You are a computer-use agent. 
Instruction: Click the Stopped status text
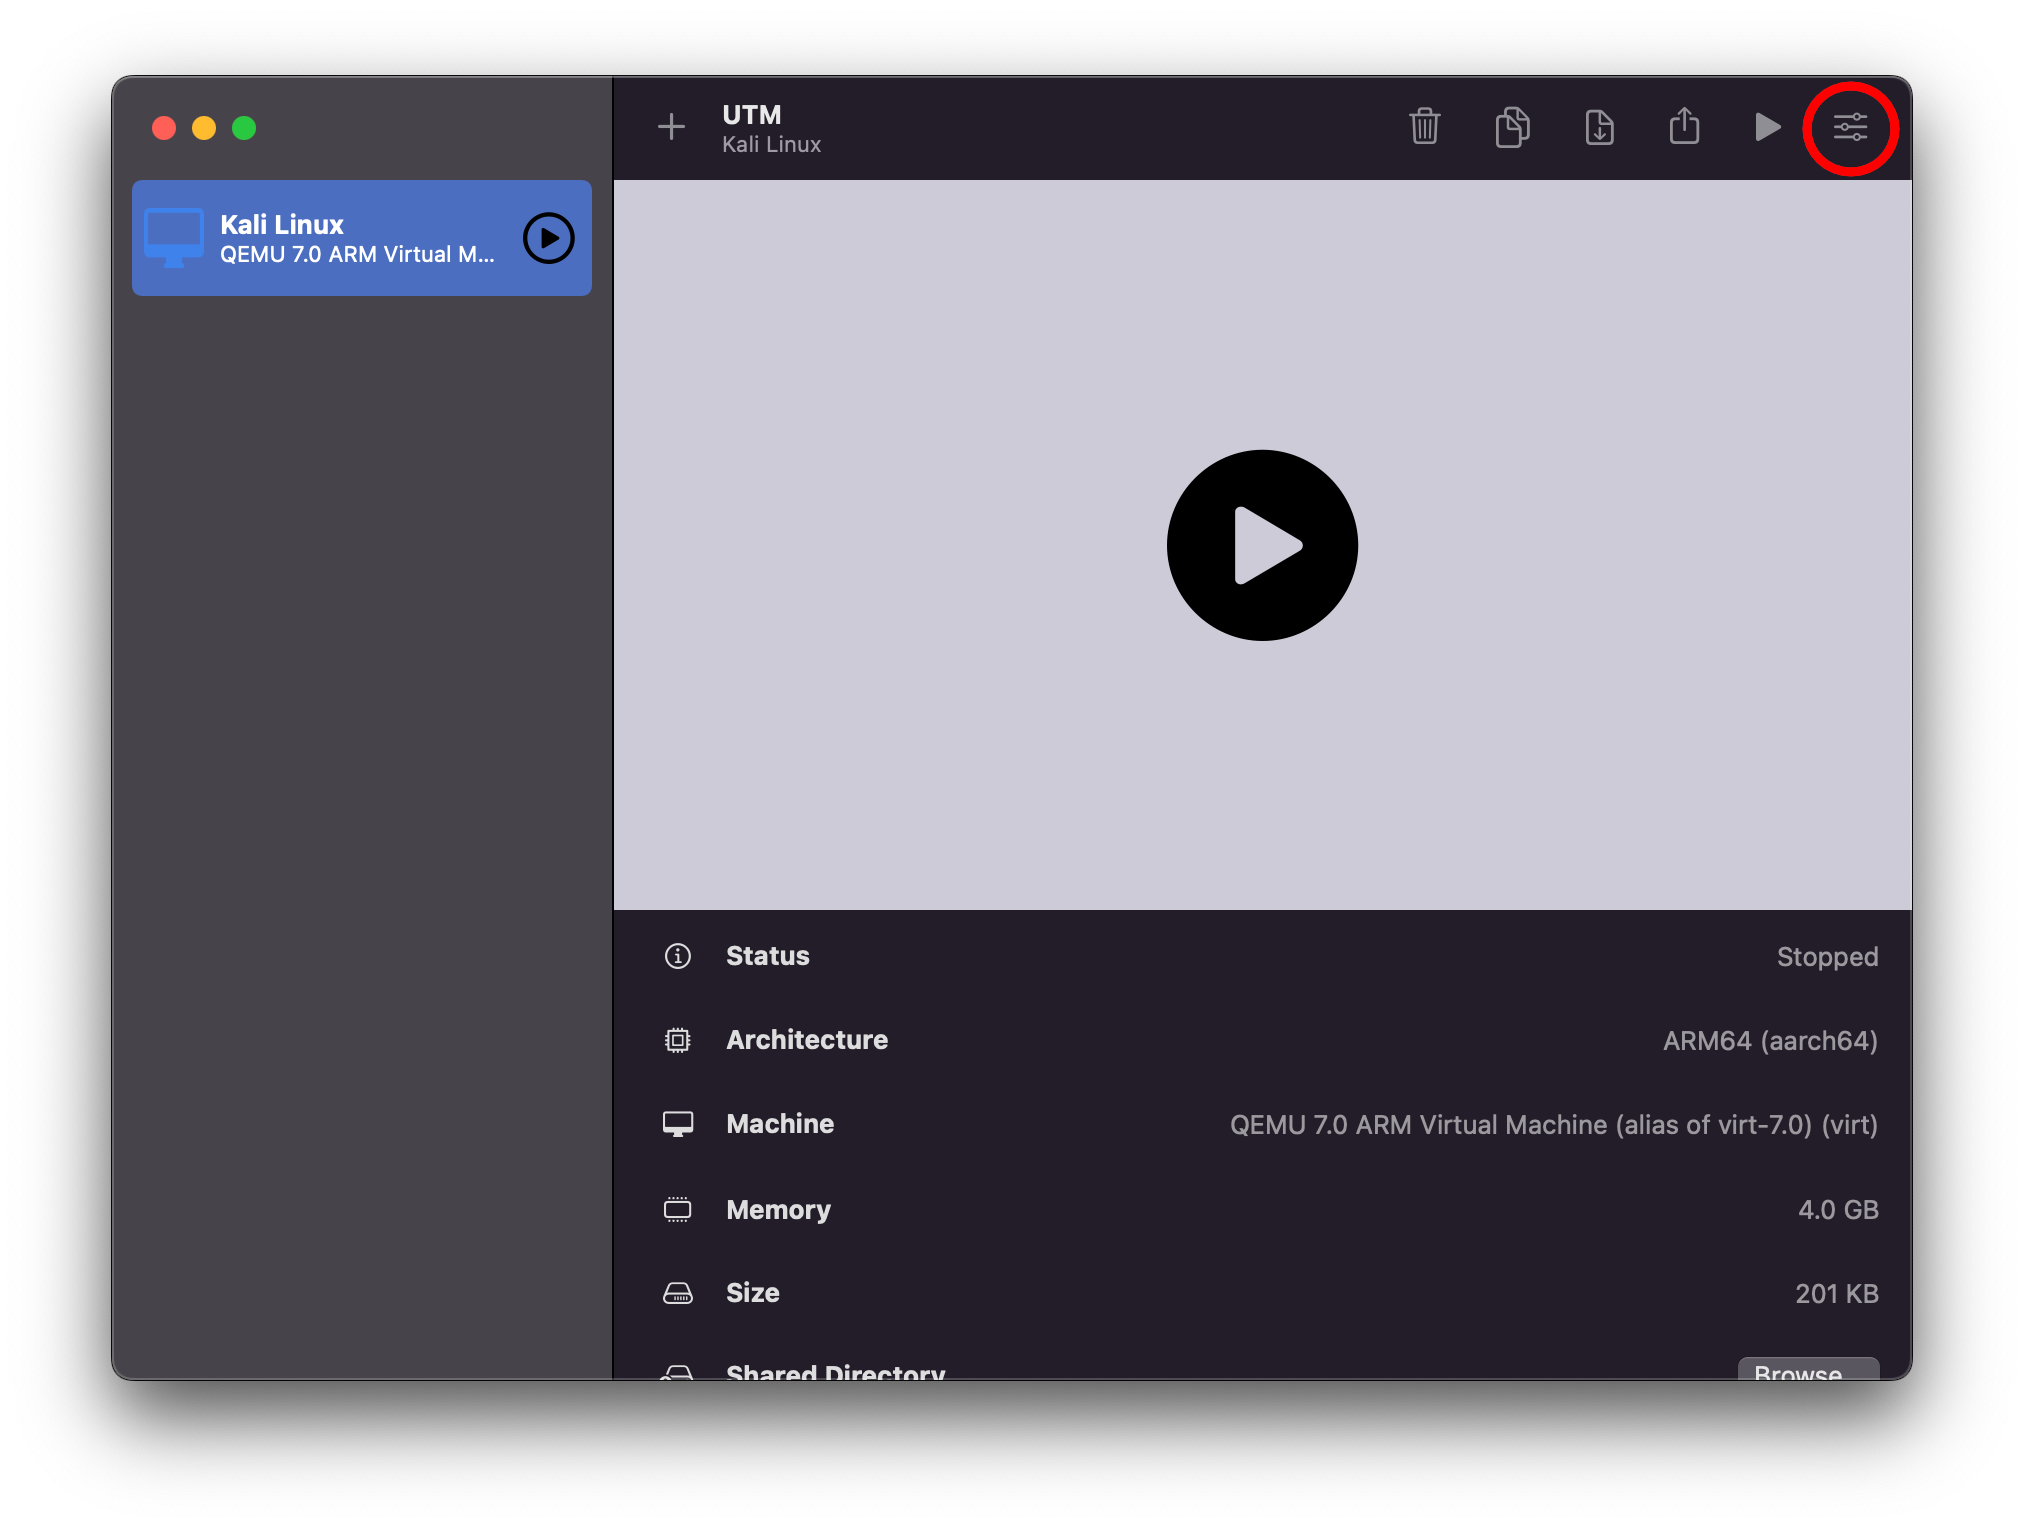(1827, 956)
